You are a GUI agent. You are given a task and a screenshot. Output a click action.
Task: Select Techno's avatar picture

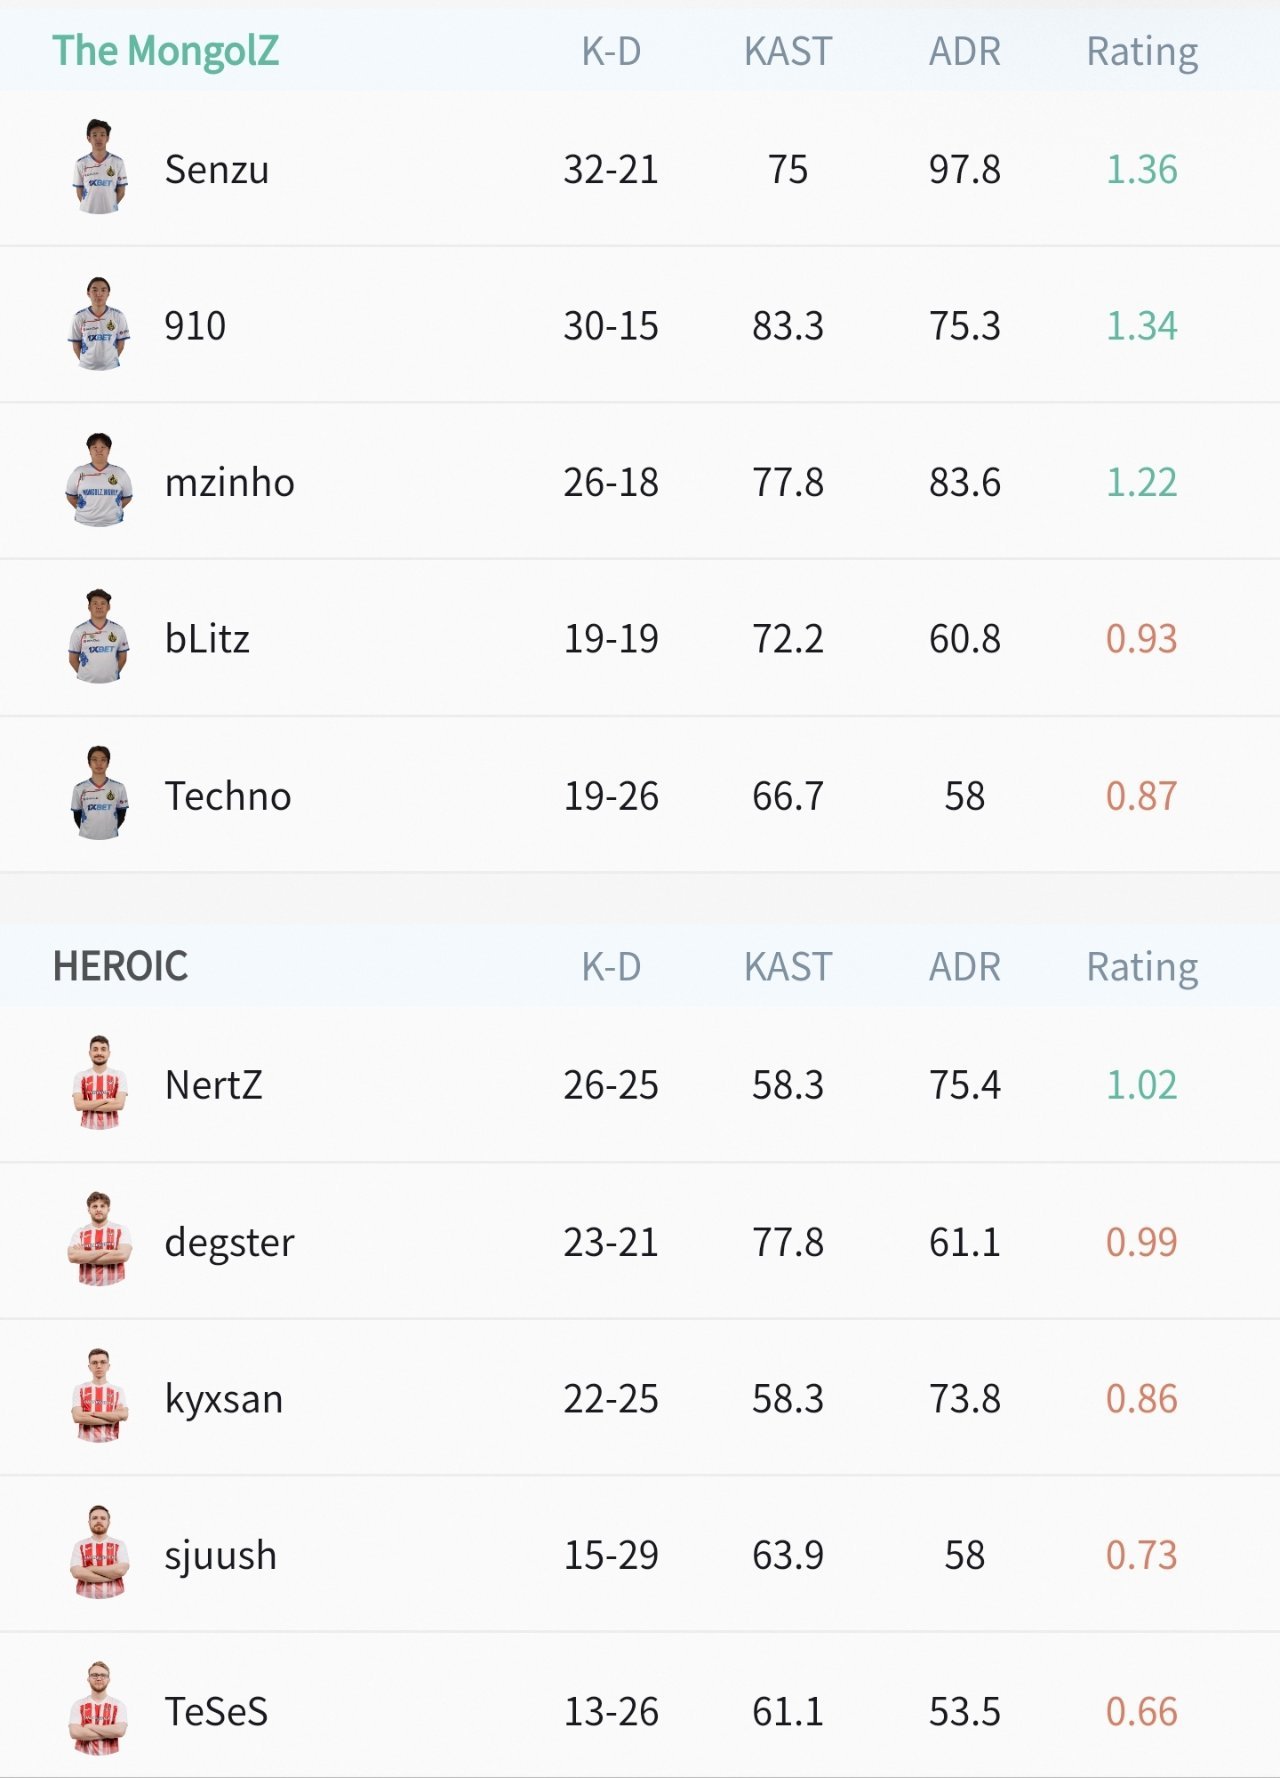click(x=100, y=794)
